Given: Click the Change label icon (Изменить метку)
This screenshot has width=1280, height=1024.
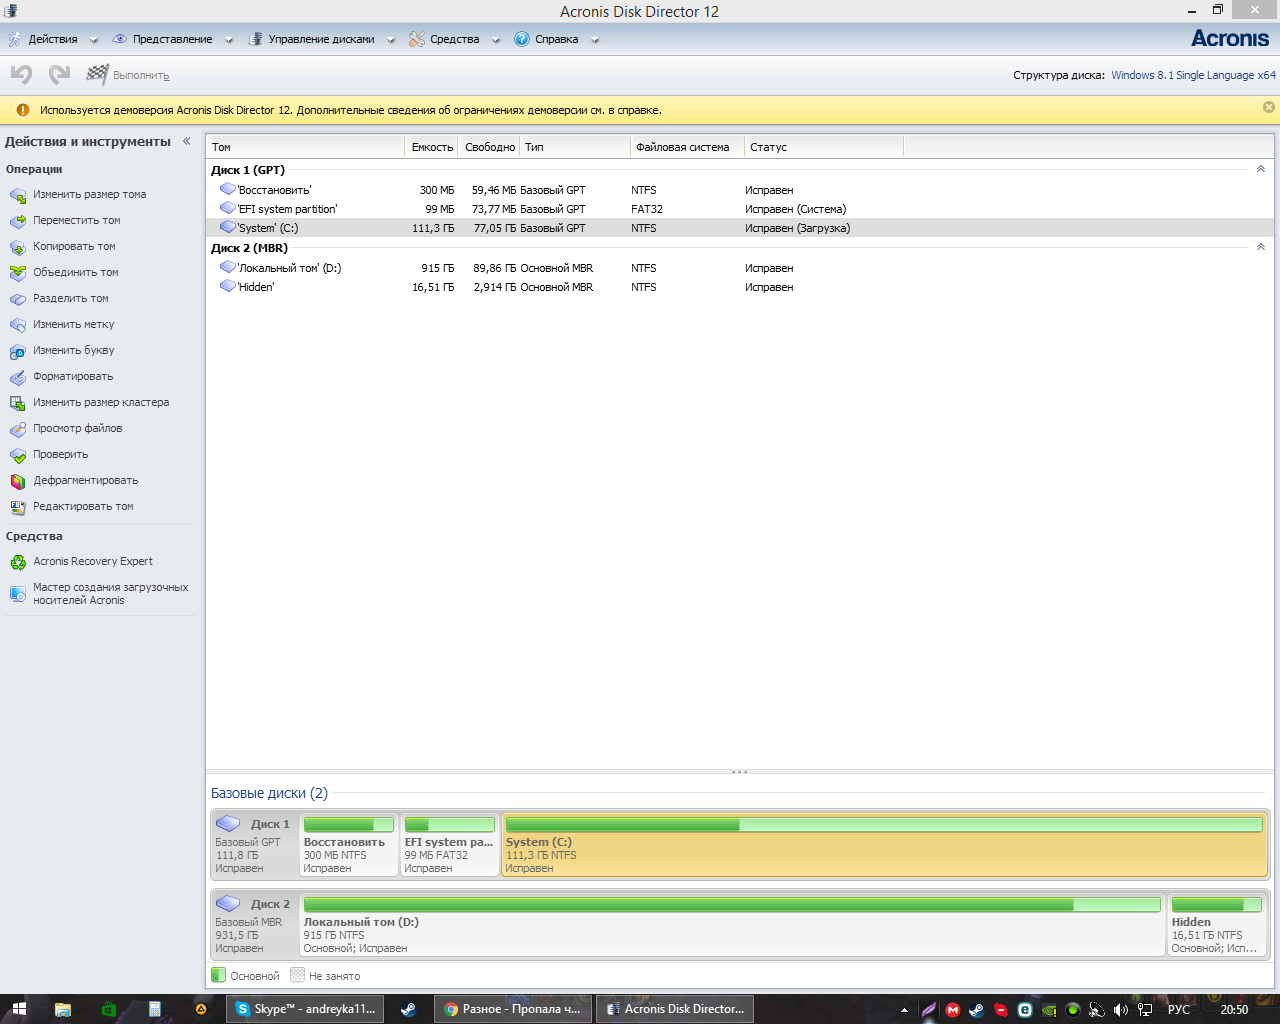Looking at the screenshot, I should tap(18, 325).
